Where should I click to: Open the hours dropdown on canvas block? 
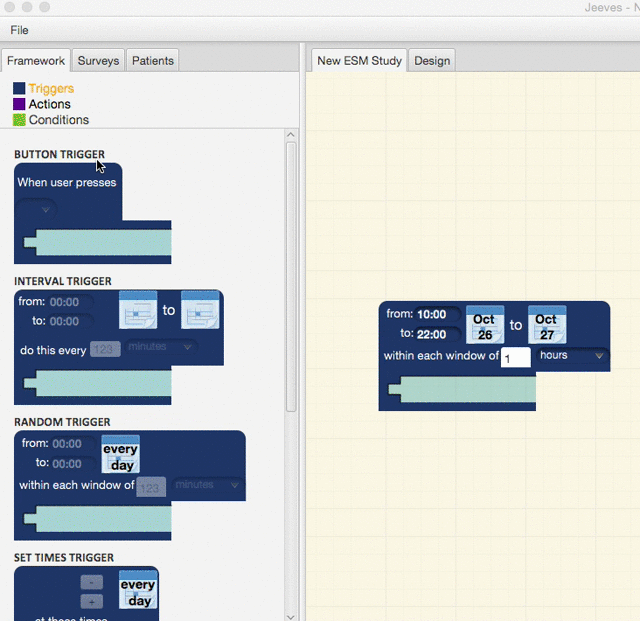(572, 355)
